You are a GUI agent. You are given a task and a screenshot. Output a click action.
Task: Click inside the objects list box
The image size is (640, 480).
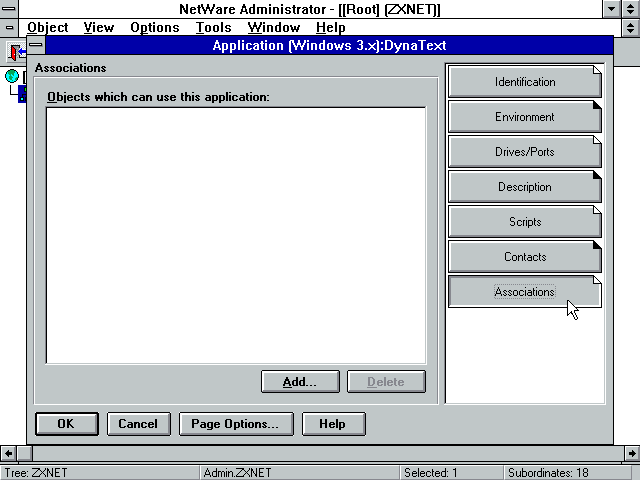236,235
